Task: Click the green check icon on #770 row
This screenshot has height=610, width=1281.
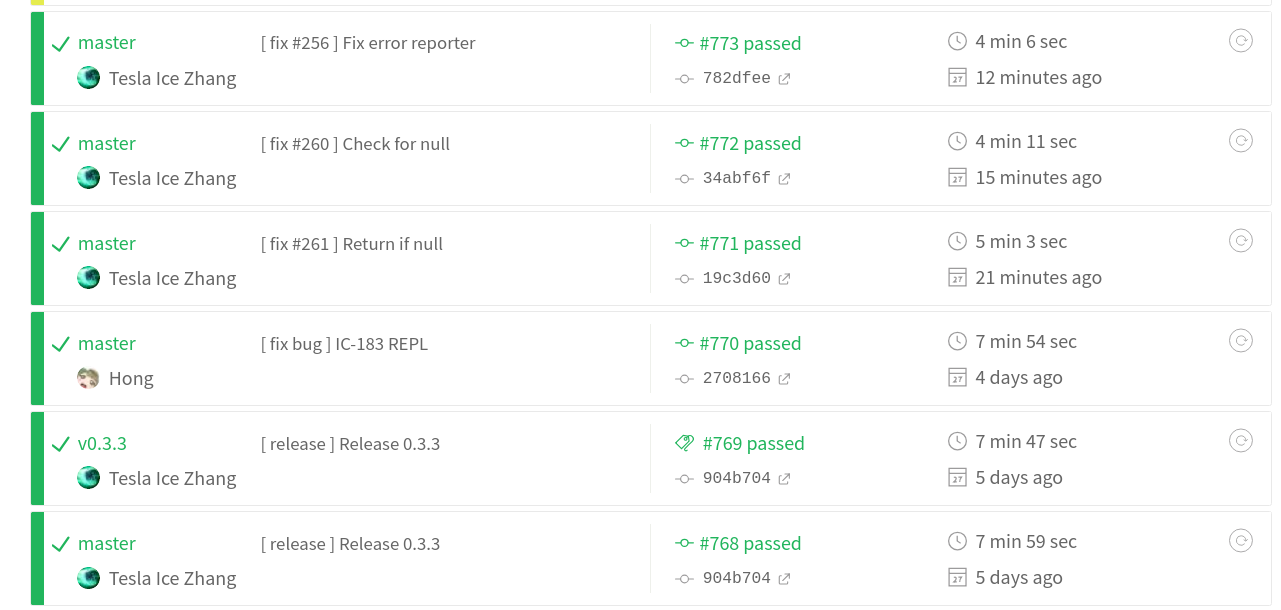Action: (60, 343)
